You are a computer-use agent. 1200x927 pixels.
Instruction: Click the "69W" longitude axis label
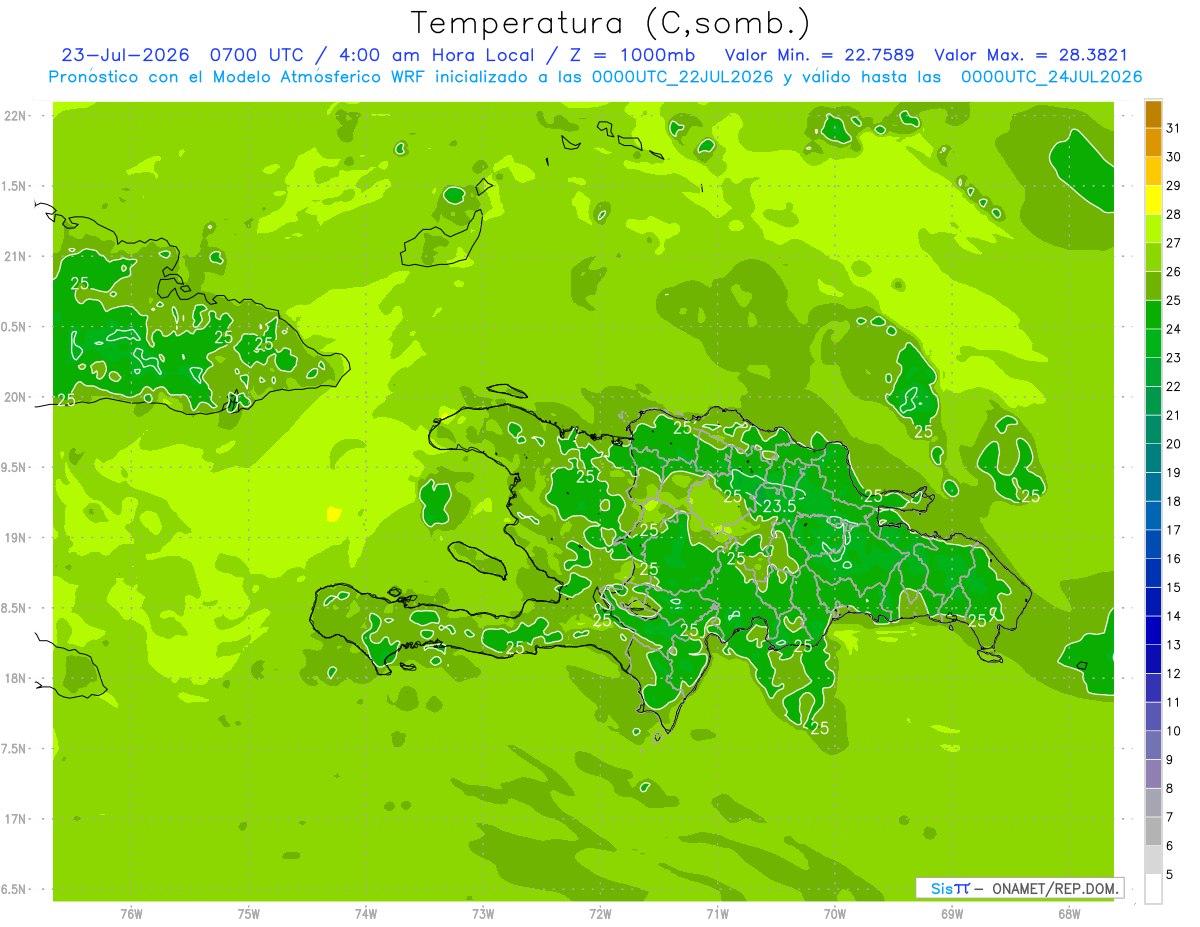click(x=952, y=914)
